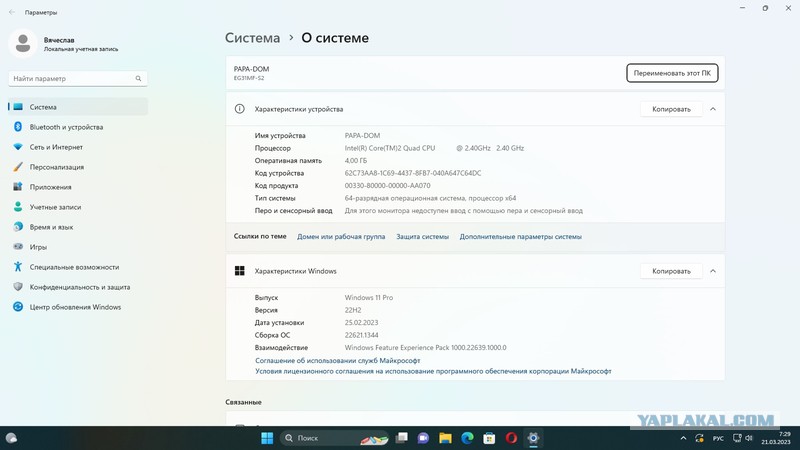Image resolution: width=800 pixels, height=450 pixels.
Task: Open the Chat (Teams) taskbar icon
Action: pyautogui.click(x=423, y=438)
